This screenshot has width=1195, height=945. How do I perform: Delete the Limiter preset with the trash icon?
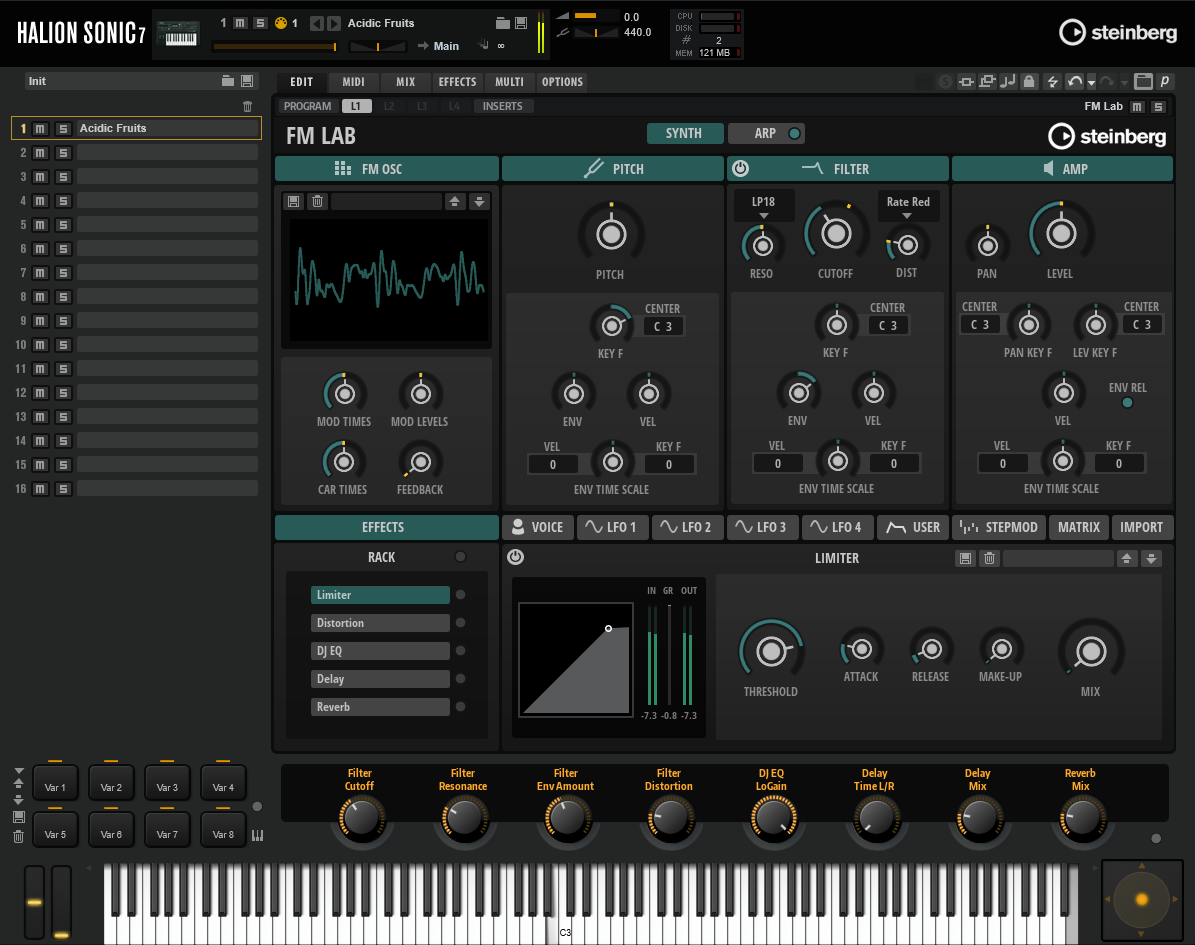(x=989, y=559)
